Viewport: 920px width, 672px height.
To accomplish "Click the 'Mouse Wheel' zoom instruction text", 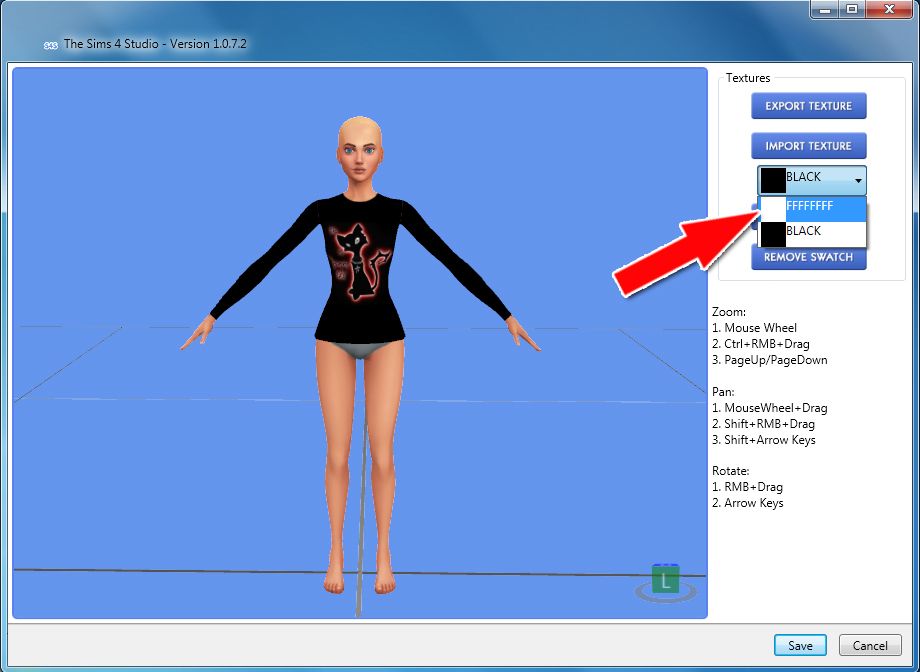I will click(x=760, y=328).
